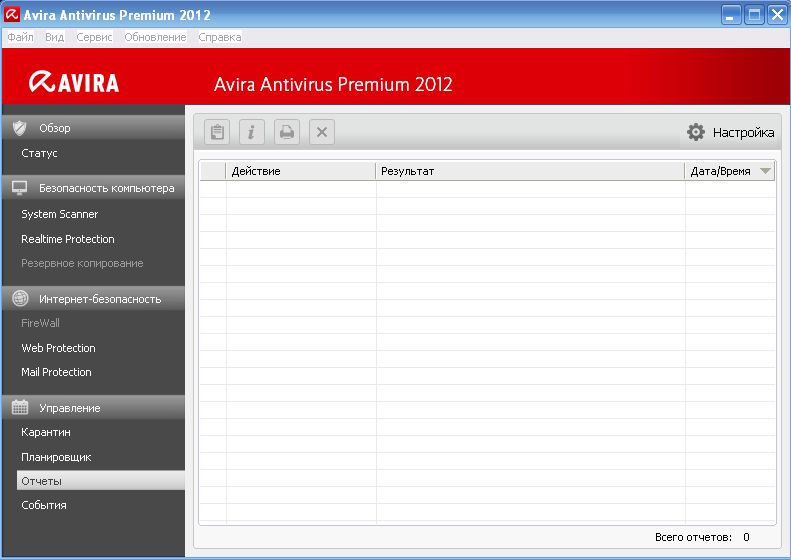
Task: Click the Дата/Время sort arrow
Action: tap(765, 171)
